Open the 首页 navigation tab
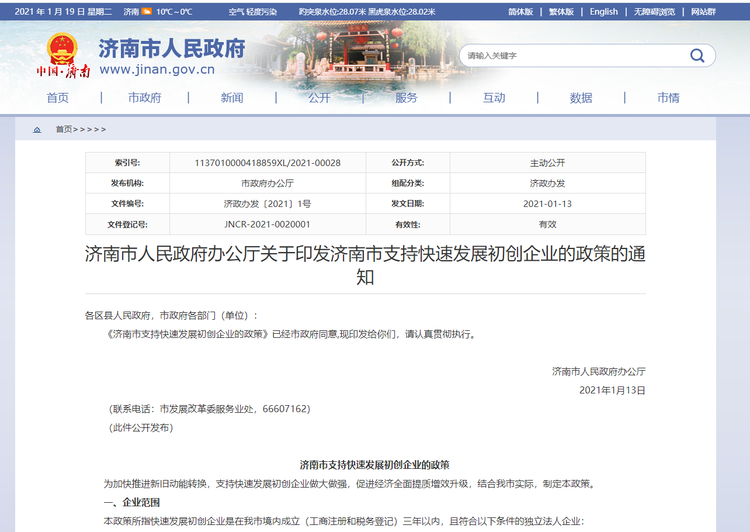The image size is (750, 532). pos(58,98)
